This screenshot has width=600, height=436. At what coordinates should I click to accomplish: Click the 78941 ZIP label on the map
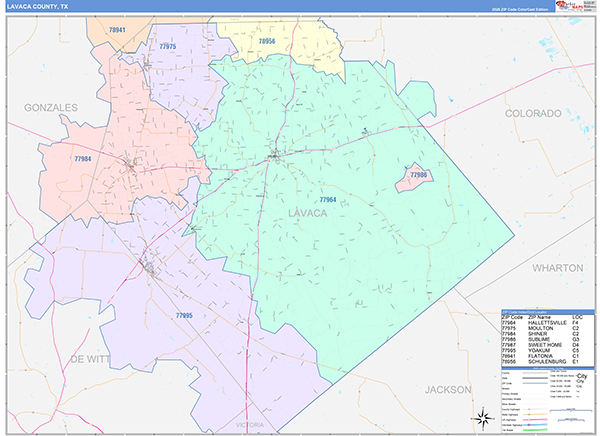(x=117, y=30)
